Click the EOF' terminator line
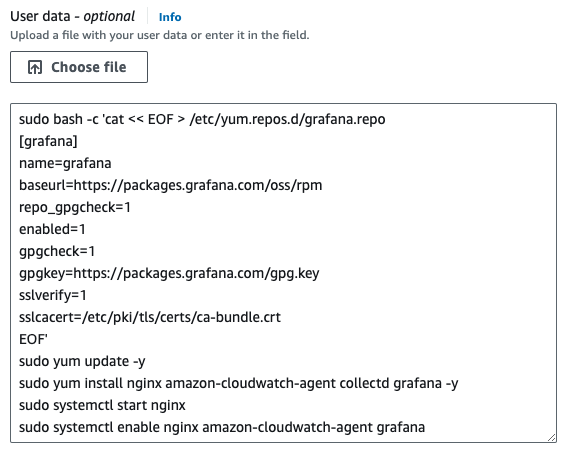Viewport: 567px width, 450px height. click(x=33, y=339)
